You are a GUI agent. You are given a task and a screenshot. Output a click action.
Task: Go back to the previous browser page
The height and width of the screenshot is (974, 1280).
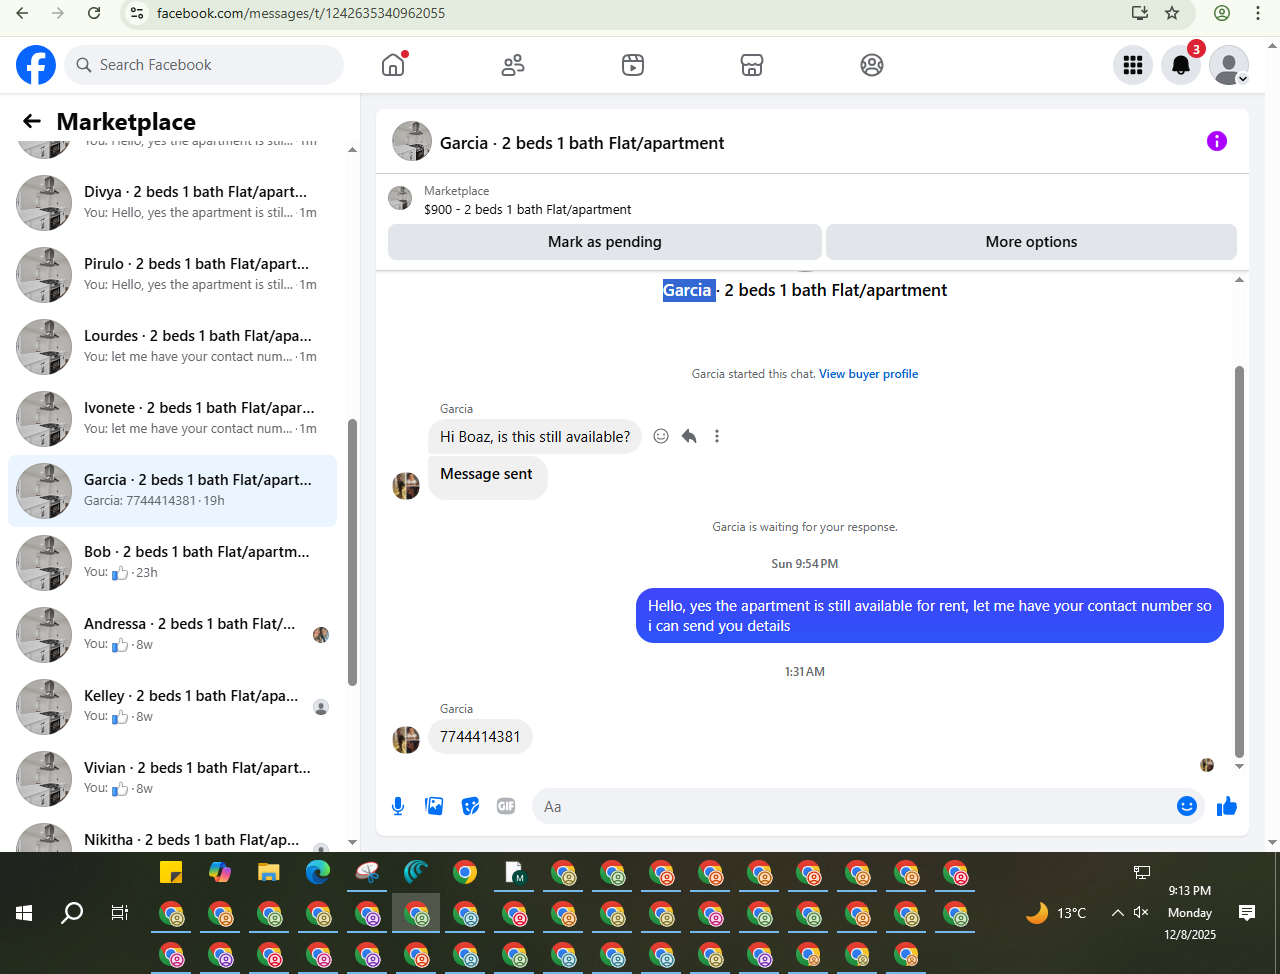click(x=22, y=13)
